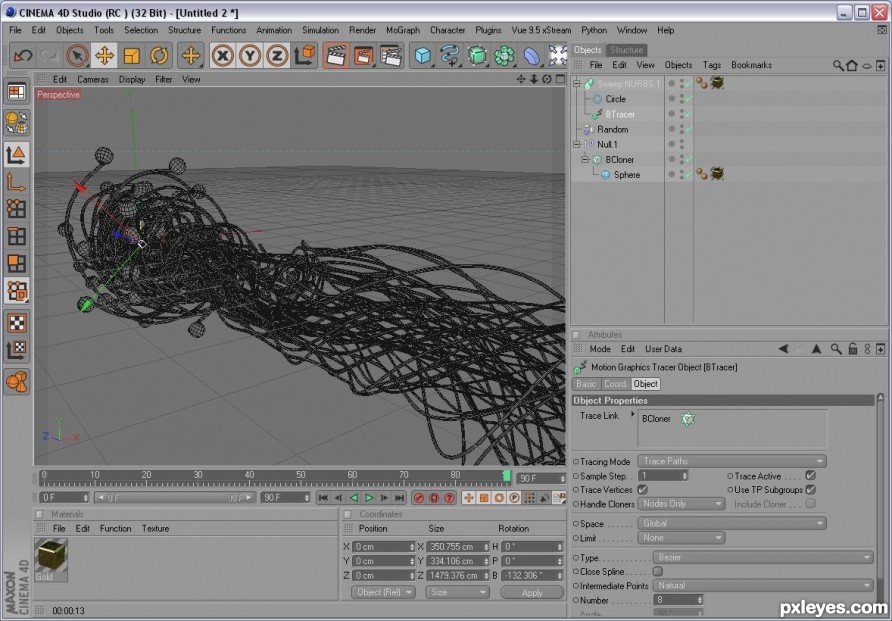Select the Random effector object
Image resolution: width=892 pixels, height=621 pixels.
(x=612, y=130)
